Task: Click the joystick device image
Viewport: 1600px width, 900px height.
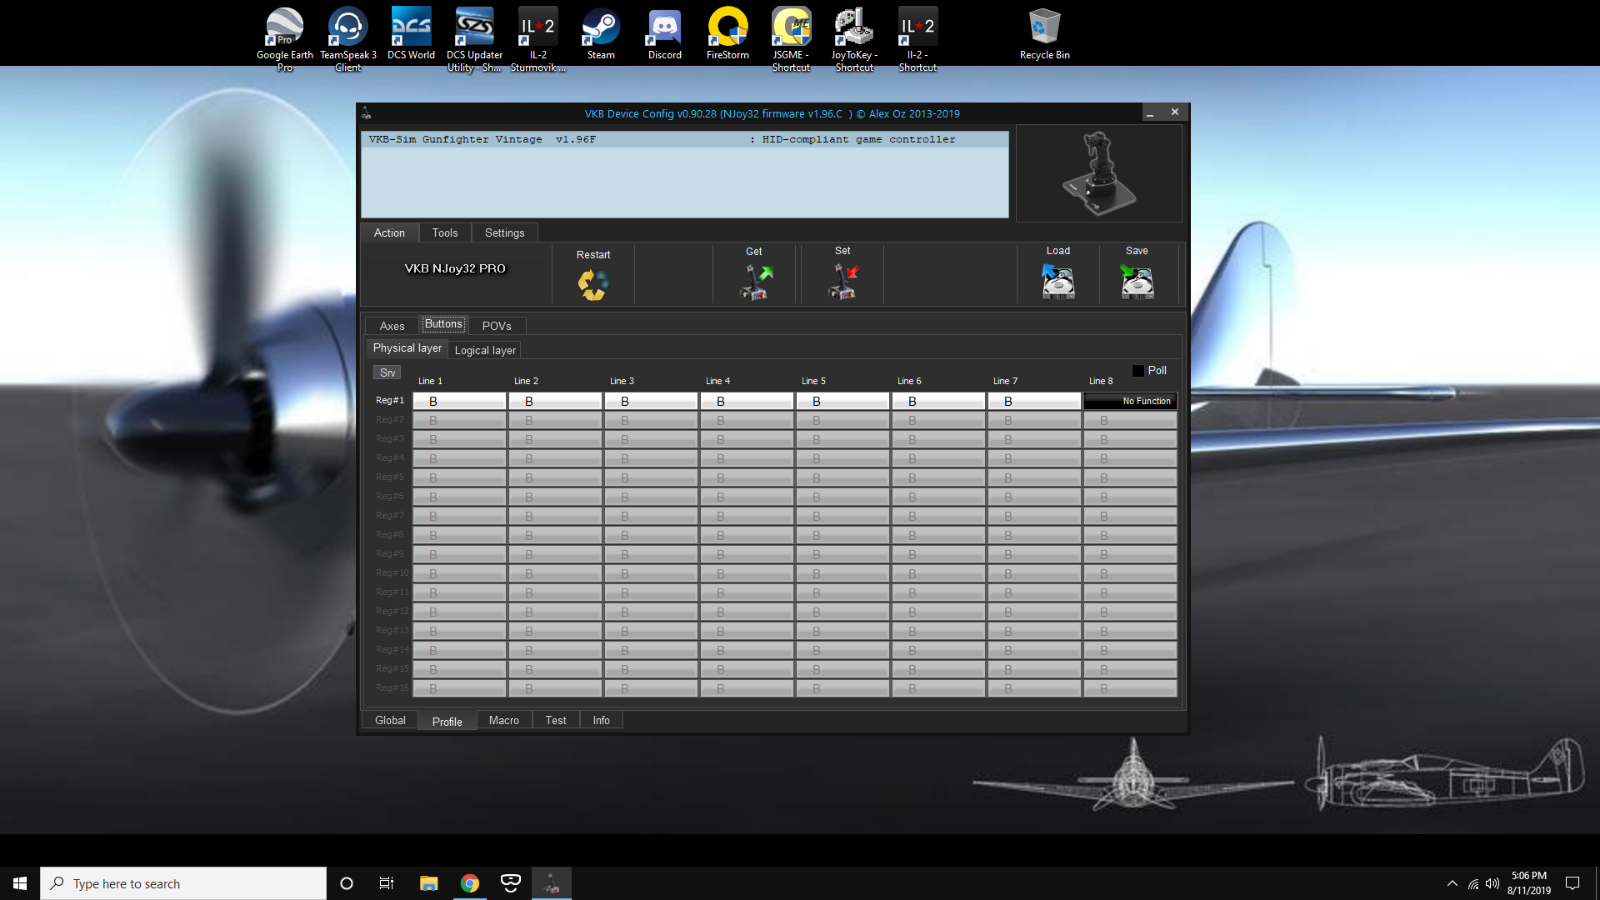Action: 1099,173
